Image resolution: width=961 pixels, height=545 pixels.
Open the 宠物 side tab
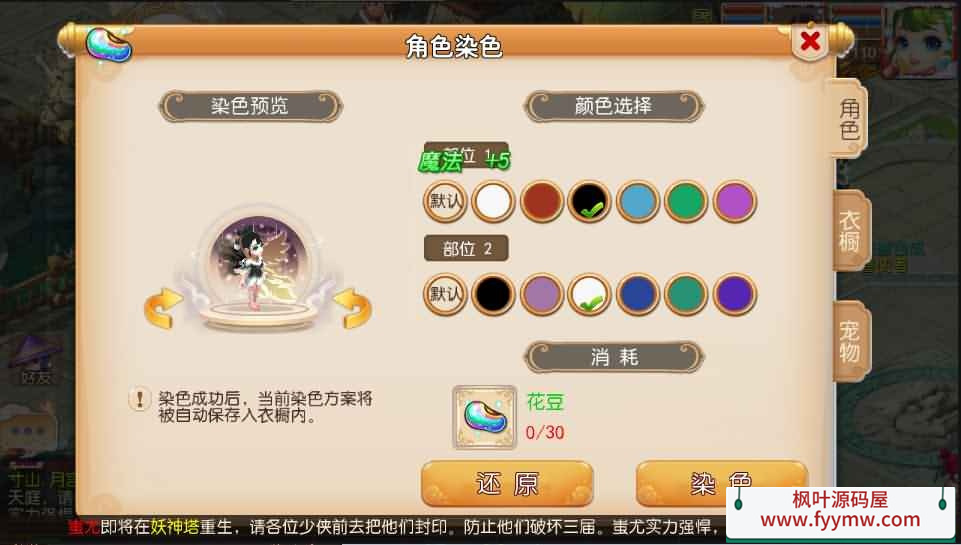pyautogui.click(x=851, y=342)
